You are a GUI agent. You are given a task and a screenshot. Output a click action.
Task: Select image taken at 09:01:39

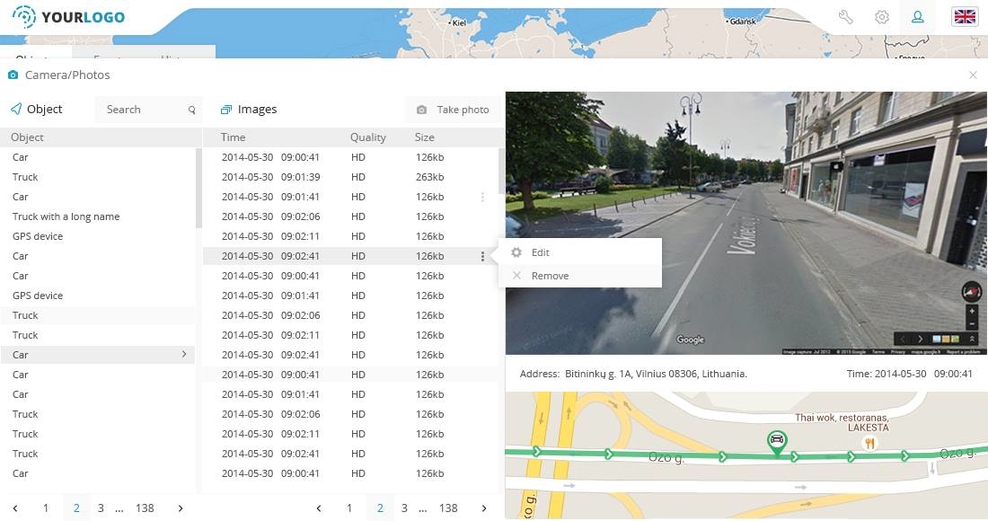(350, 177)
